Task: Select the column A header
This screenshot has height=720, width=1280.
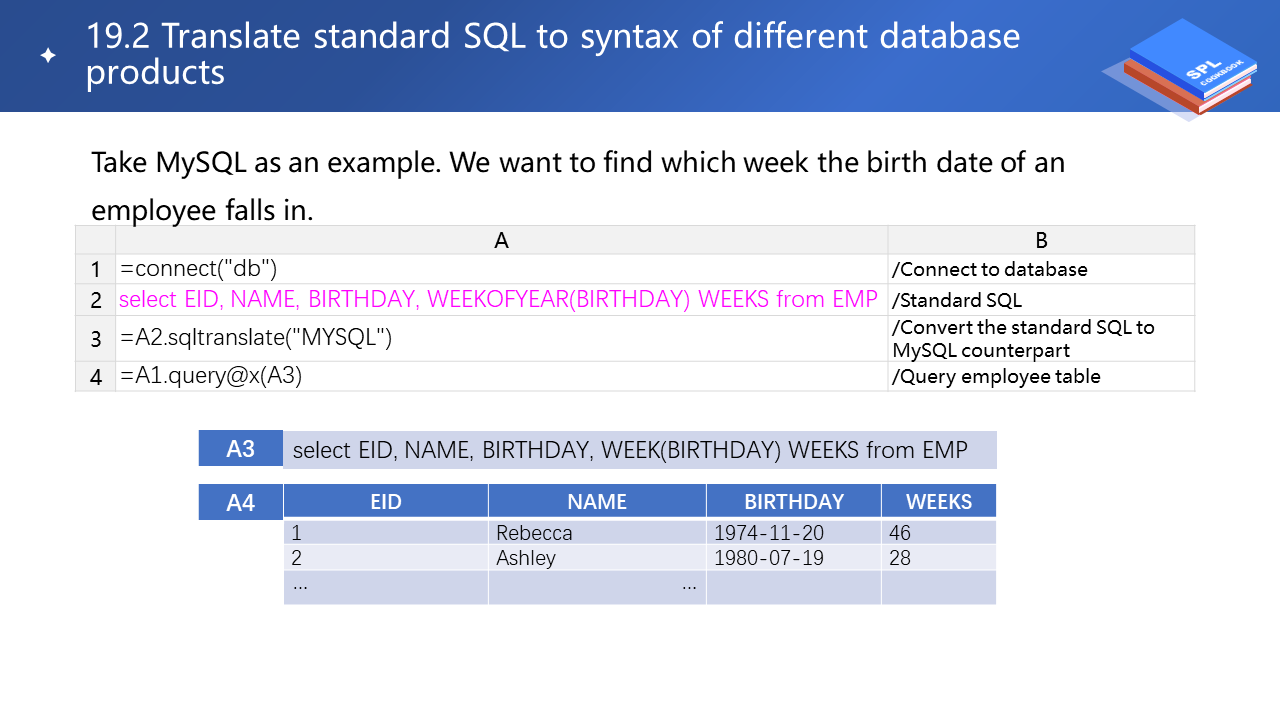Action: click(501, 240)
